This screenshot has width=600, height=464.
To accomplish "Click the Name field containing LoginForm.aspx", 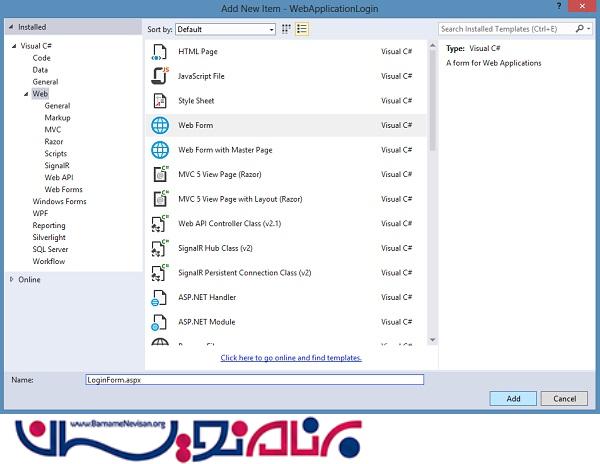I will point(255,380).
